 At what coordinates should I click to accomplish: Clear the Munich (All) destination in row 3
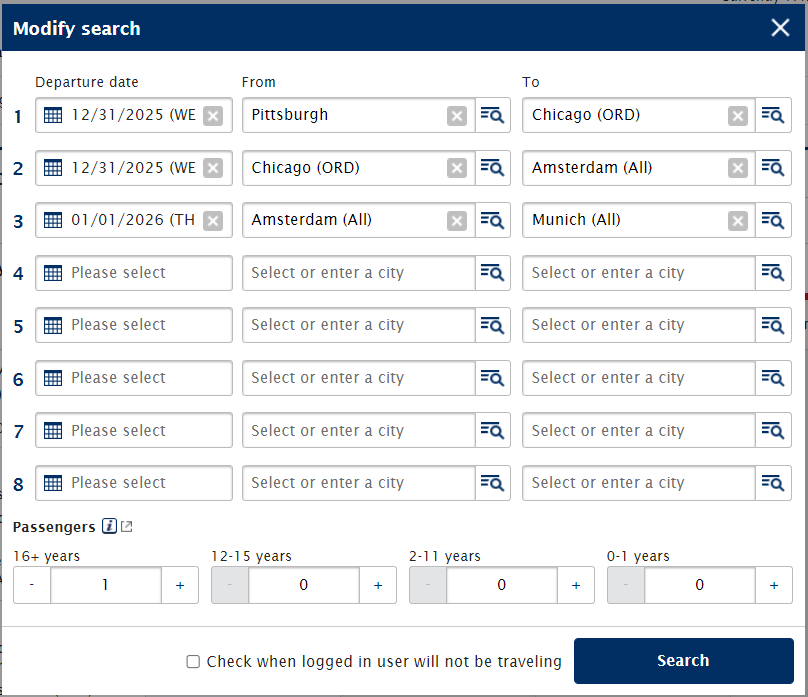coord(738,221)
